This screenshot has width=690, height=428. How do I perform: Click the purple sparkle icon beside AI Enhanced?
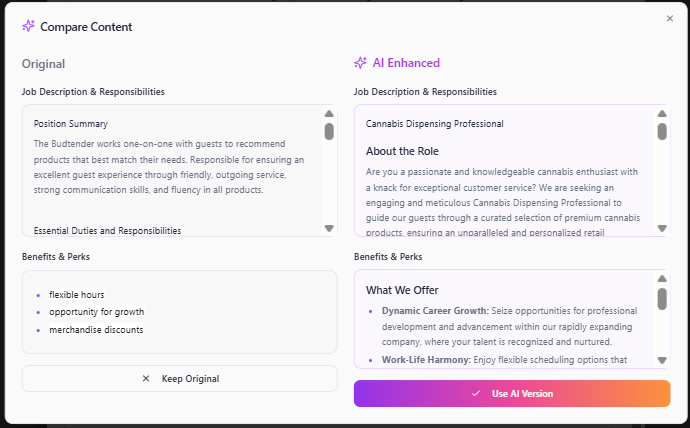click(x=360, y=63)
